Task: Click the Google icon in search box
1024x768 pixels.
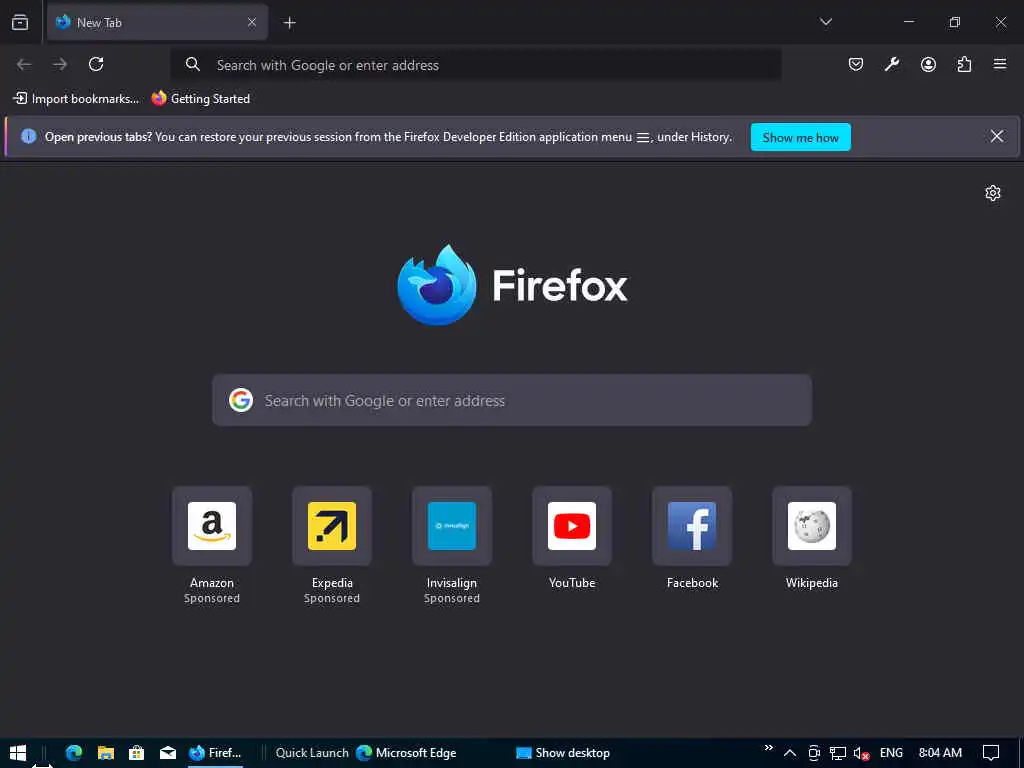Action: point(241,400)
